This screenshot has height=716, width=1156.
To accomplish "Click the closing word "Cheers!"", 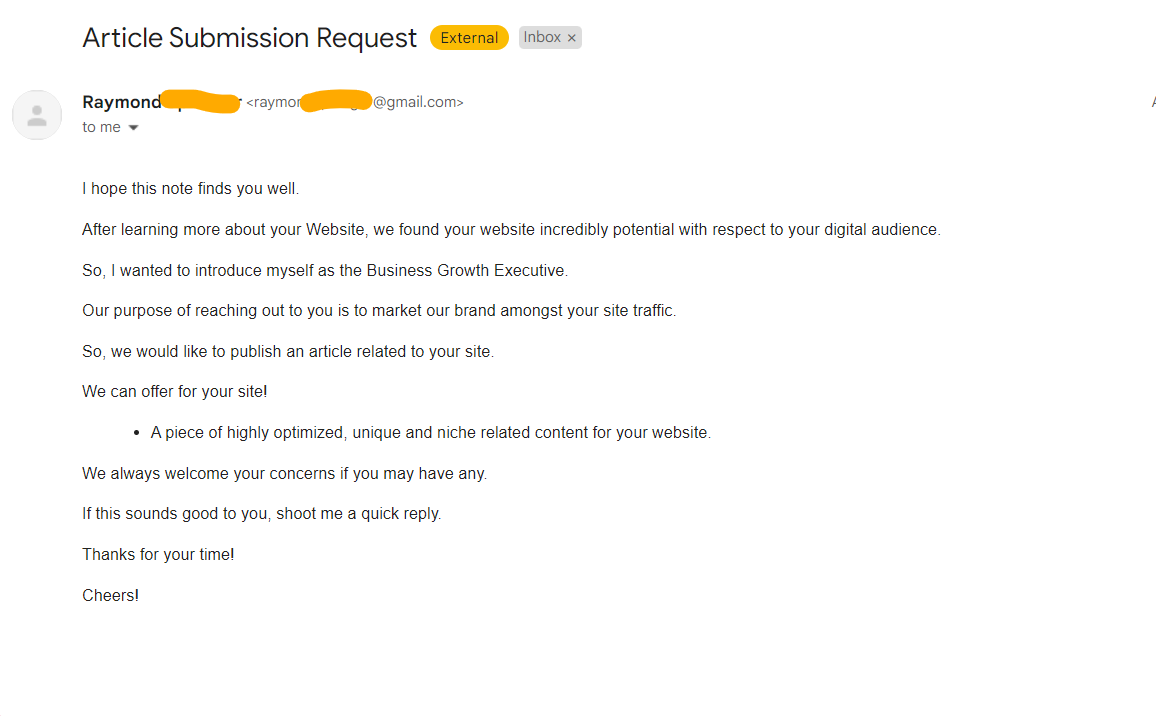I will point(111,595).
